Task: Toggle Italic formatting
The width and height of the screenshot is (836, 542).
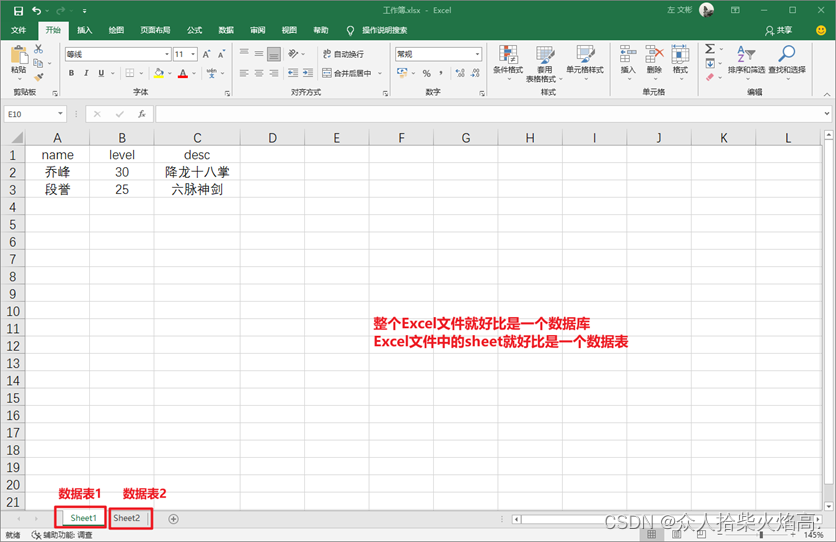Action: click(86, 73)
